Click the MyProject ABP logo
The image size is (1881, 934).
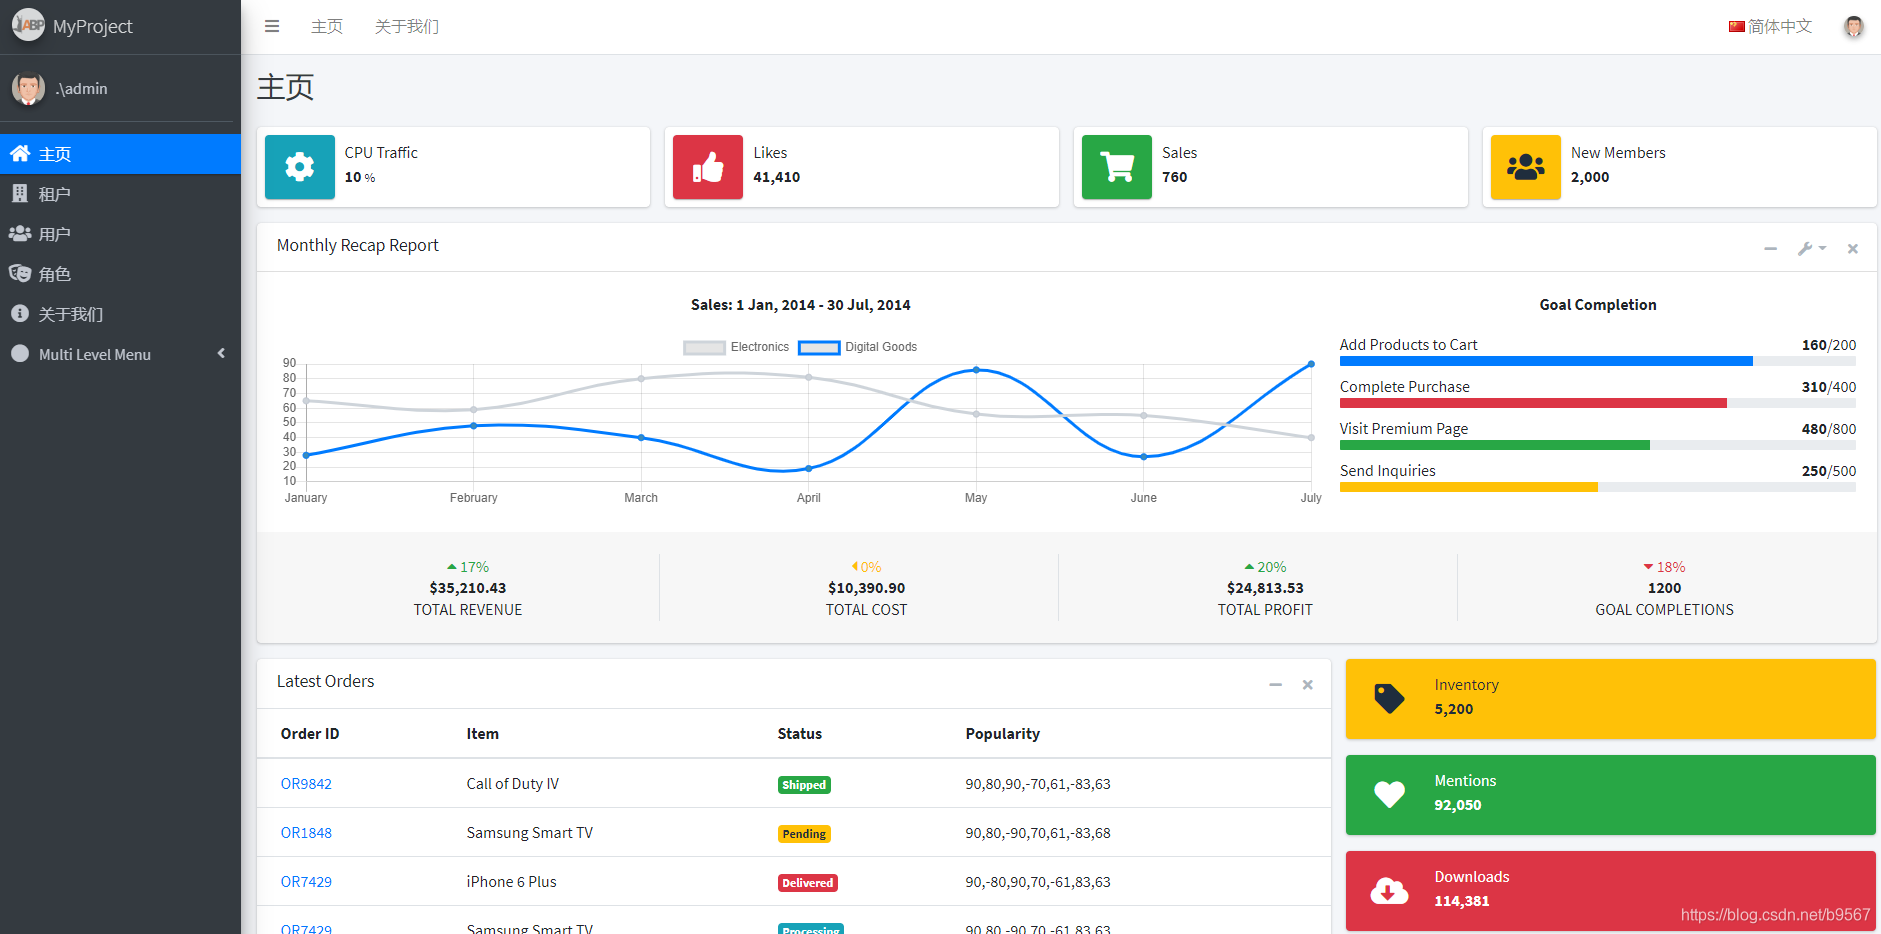click(x=28, y=25)
